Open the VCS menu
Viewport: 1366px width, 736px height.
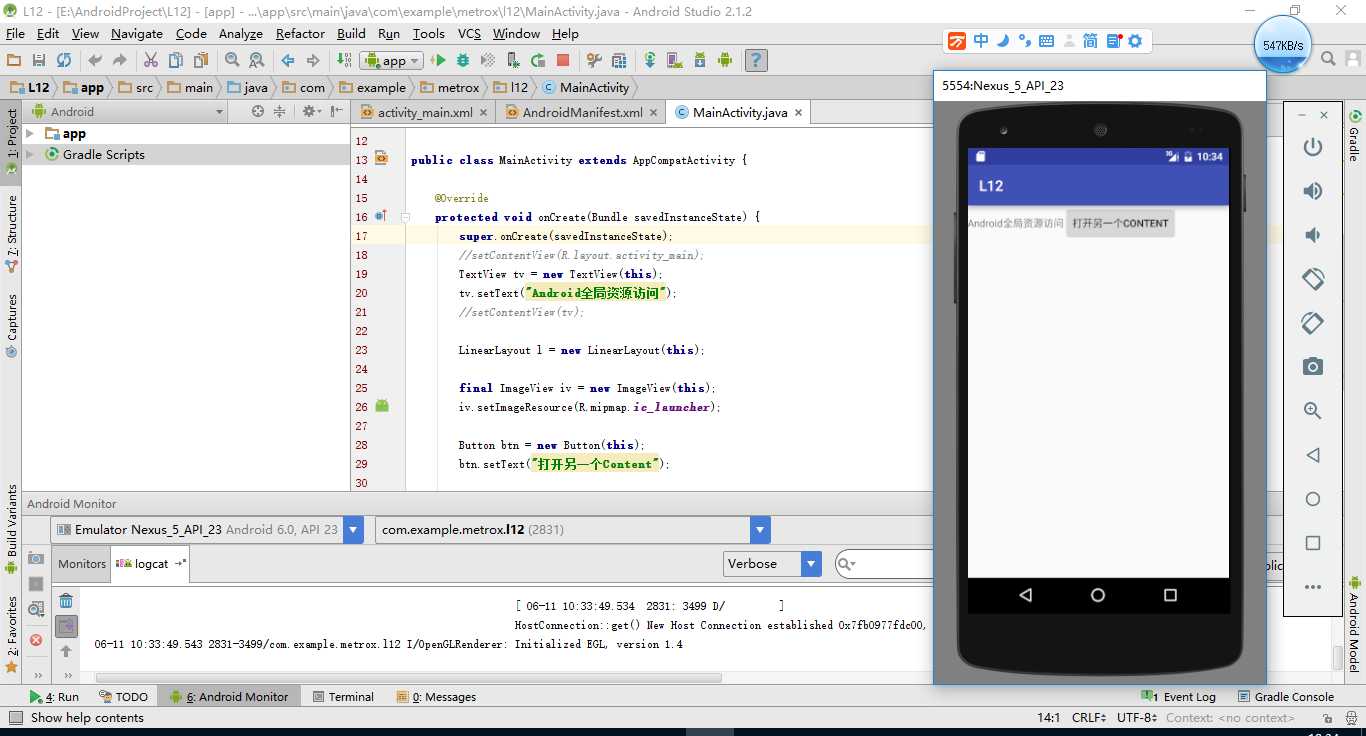pyautogui.click(x=469, y=33)
